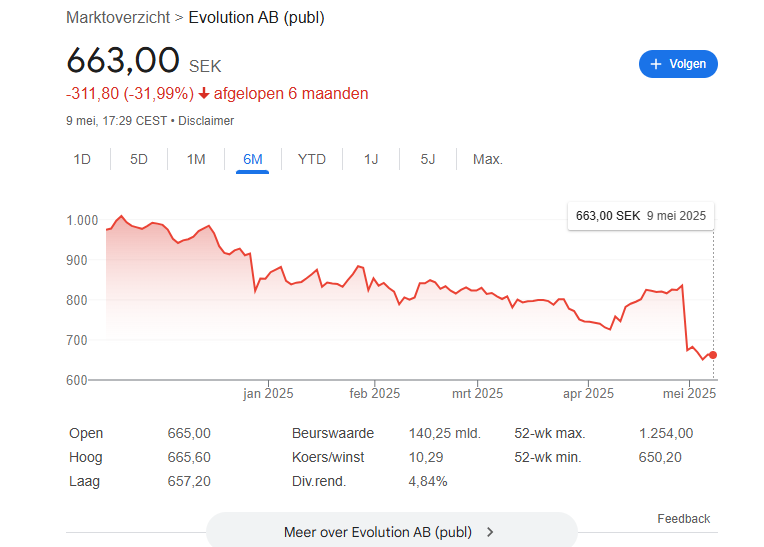Switch to the 1M chart range
Screen dimensions: 764x547
(196, 159)
